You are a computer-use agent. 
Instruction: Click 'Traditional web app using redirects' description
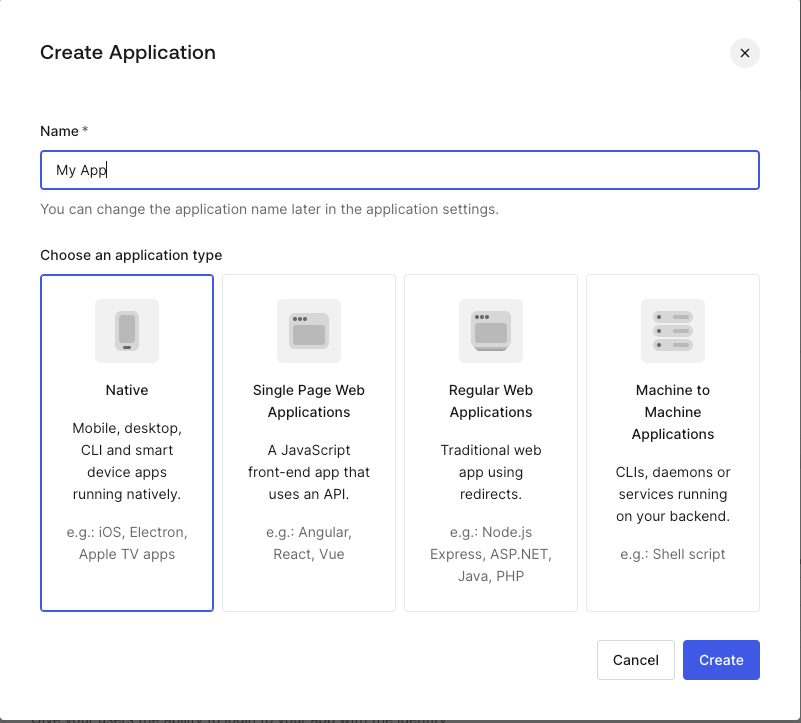tap(490, 472)
